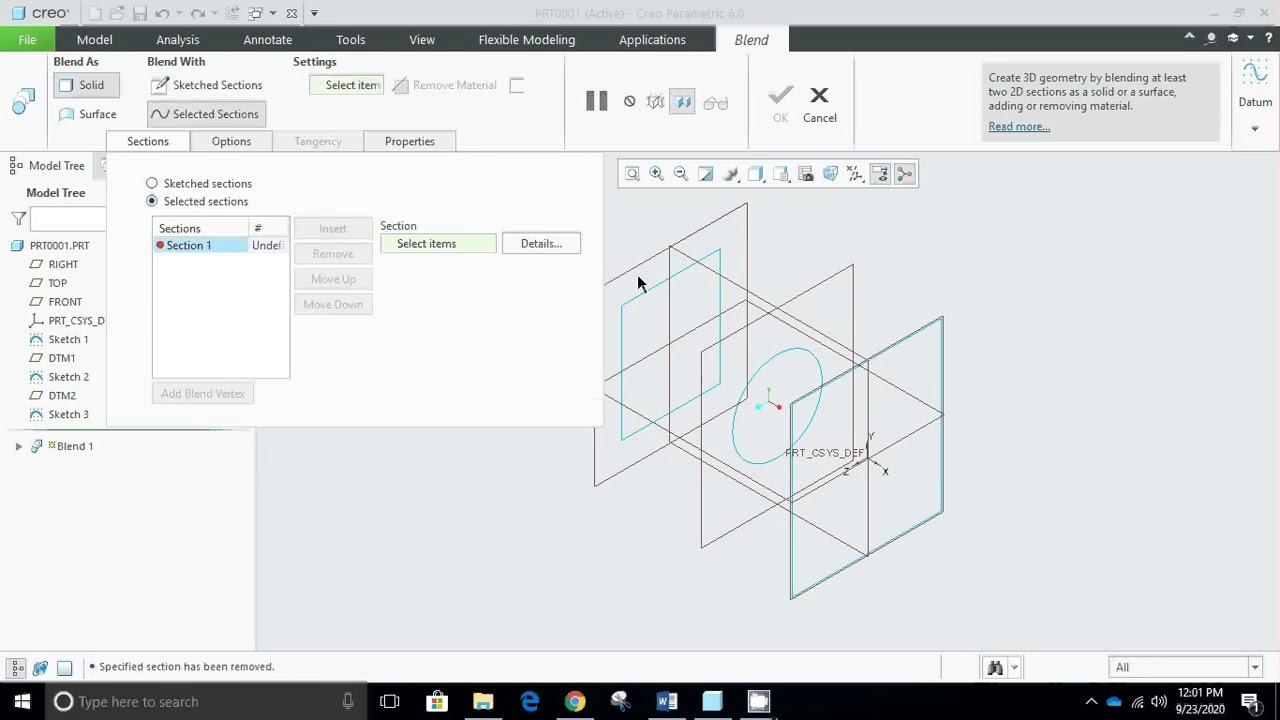Viewport: 1280px width, 720px height.
Task: Select the Sketched sections radio button
Action: pos(152,183)
